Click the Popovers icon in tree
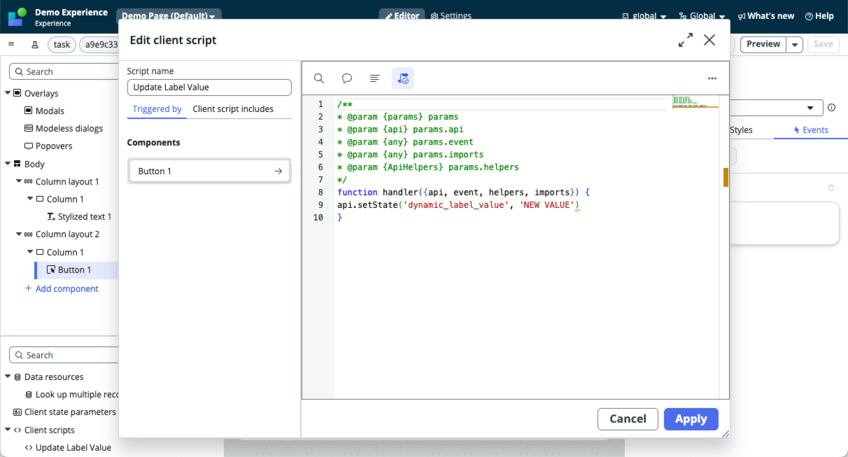The width and height of the screenshot is (848, 457). 28,145
